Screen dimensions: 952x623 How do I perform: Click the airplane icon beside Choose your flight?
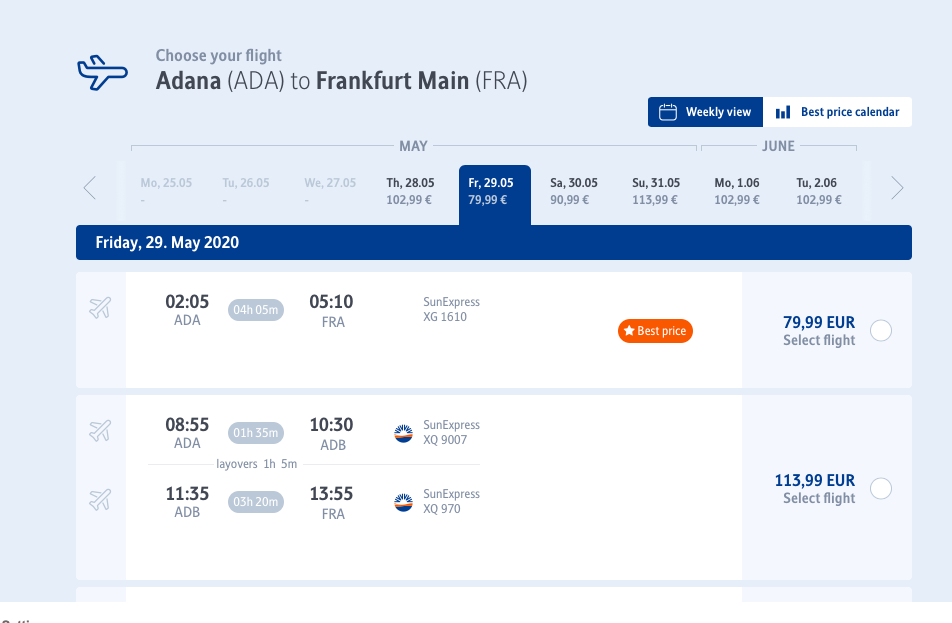coord(102,72)
